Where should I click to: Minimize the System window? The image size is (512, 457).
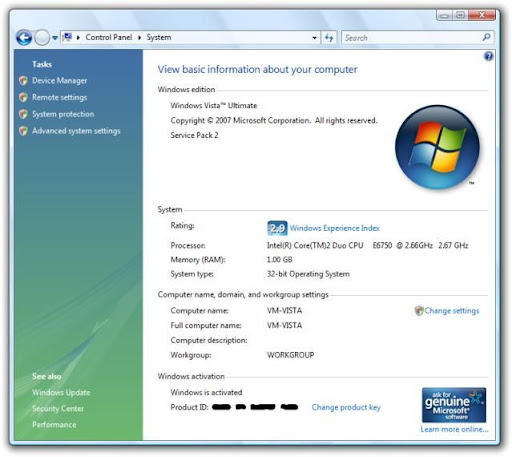(x=444, y=15)
